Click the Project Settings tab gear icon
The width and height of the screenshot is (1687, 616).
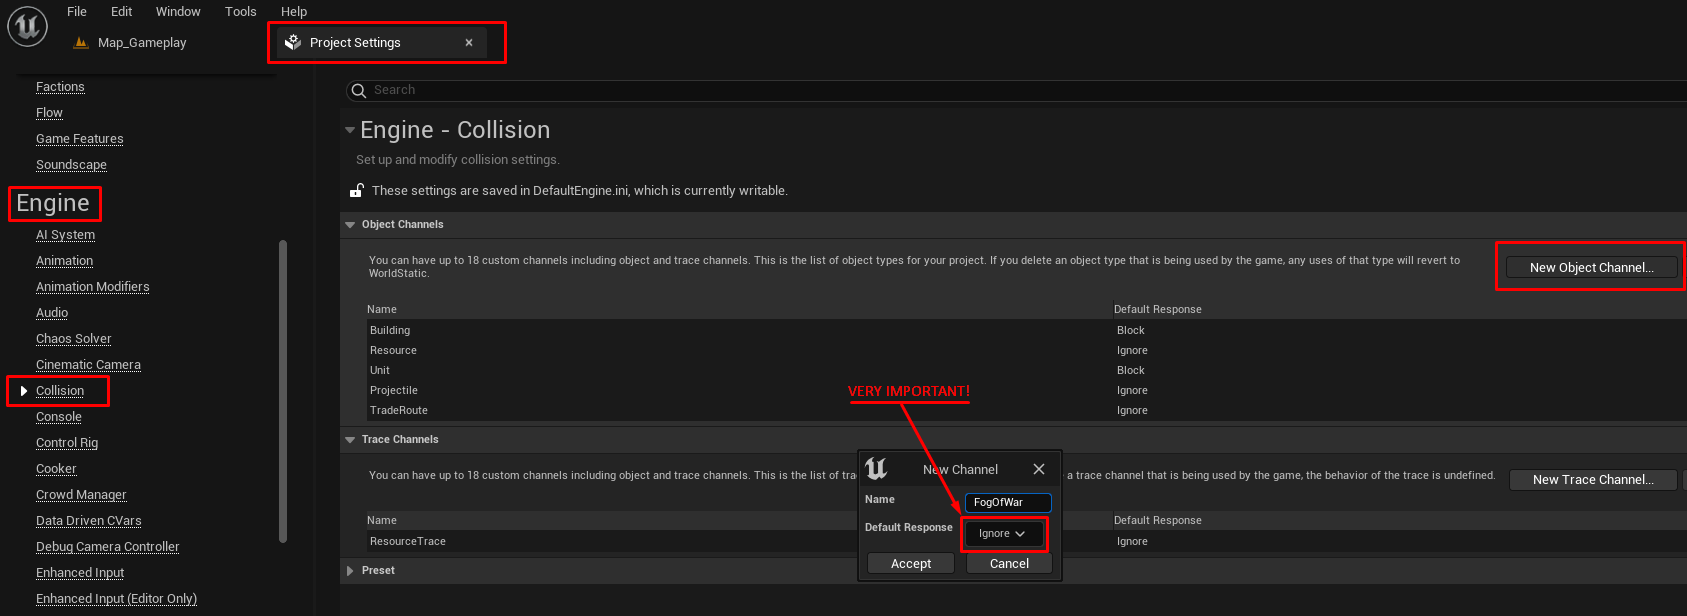293,43
